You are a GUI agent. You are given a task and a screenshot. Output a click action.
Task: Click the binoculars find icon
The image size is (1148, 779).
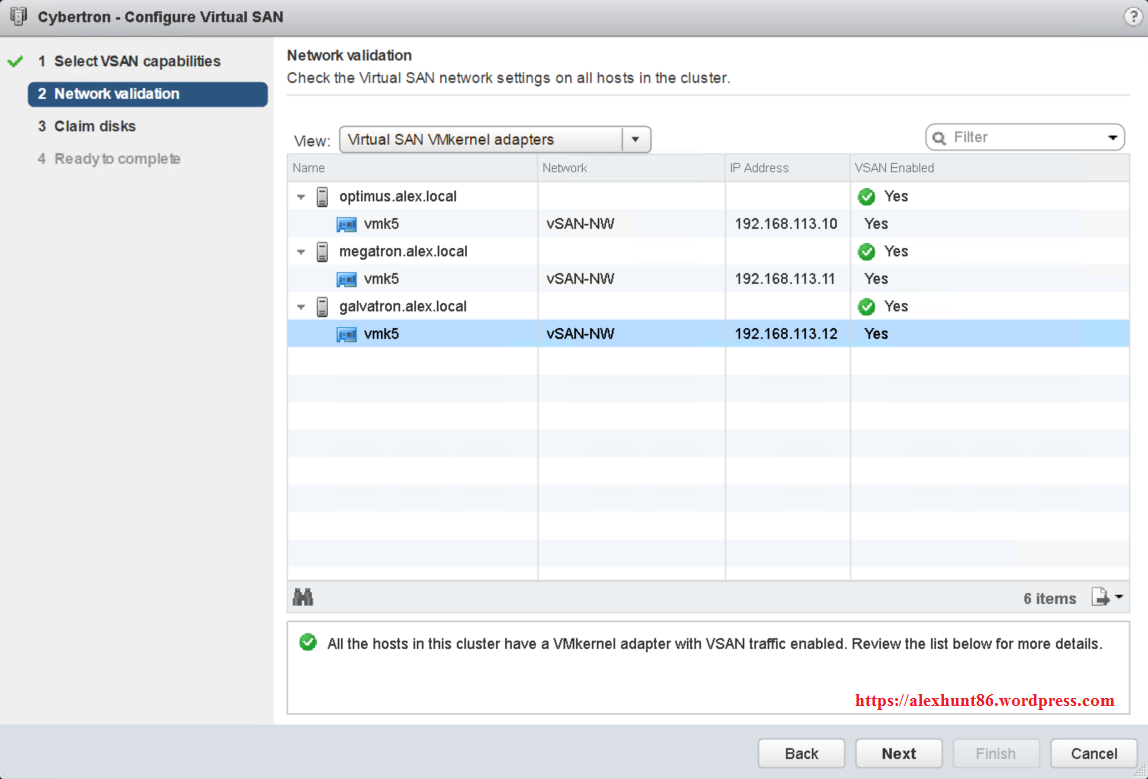(303, 597)
